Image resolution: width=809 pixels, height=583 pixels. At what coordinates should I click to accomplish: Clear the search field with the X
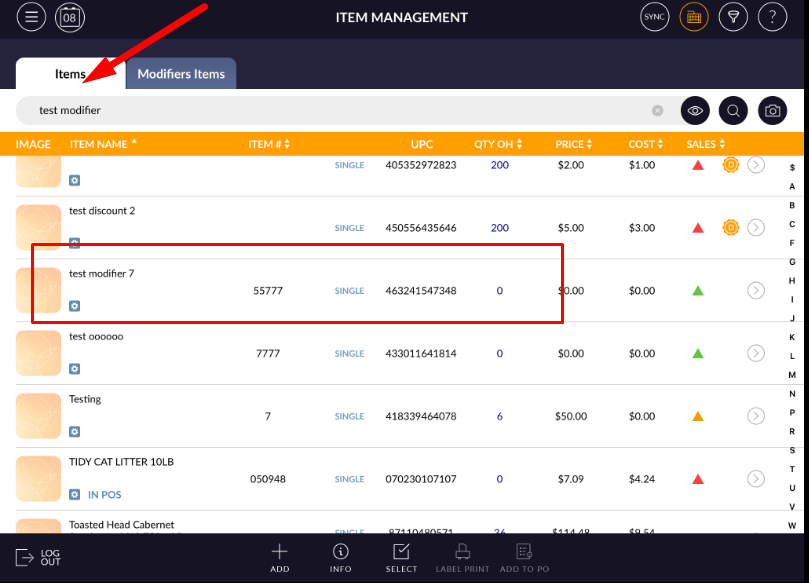658,111
